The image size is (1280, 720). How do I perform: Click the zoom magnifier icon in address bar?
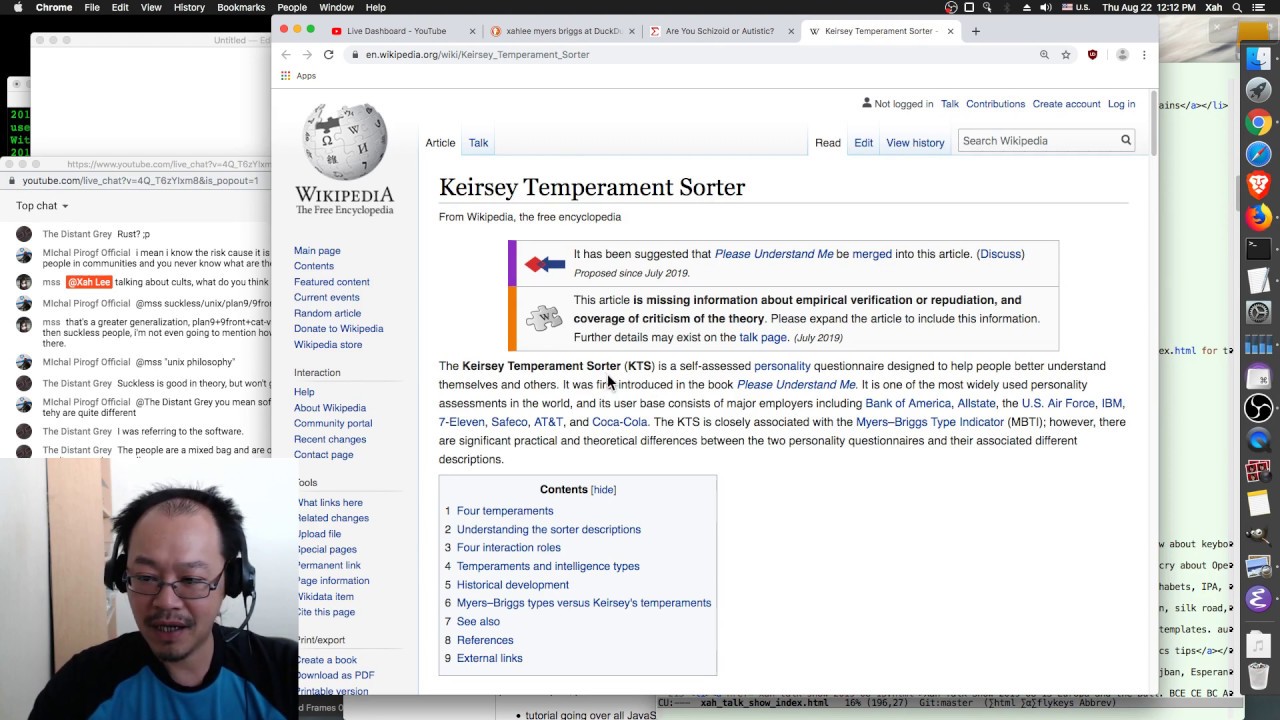pos(1044,55)
